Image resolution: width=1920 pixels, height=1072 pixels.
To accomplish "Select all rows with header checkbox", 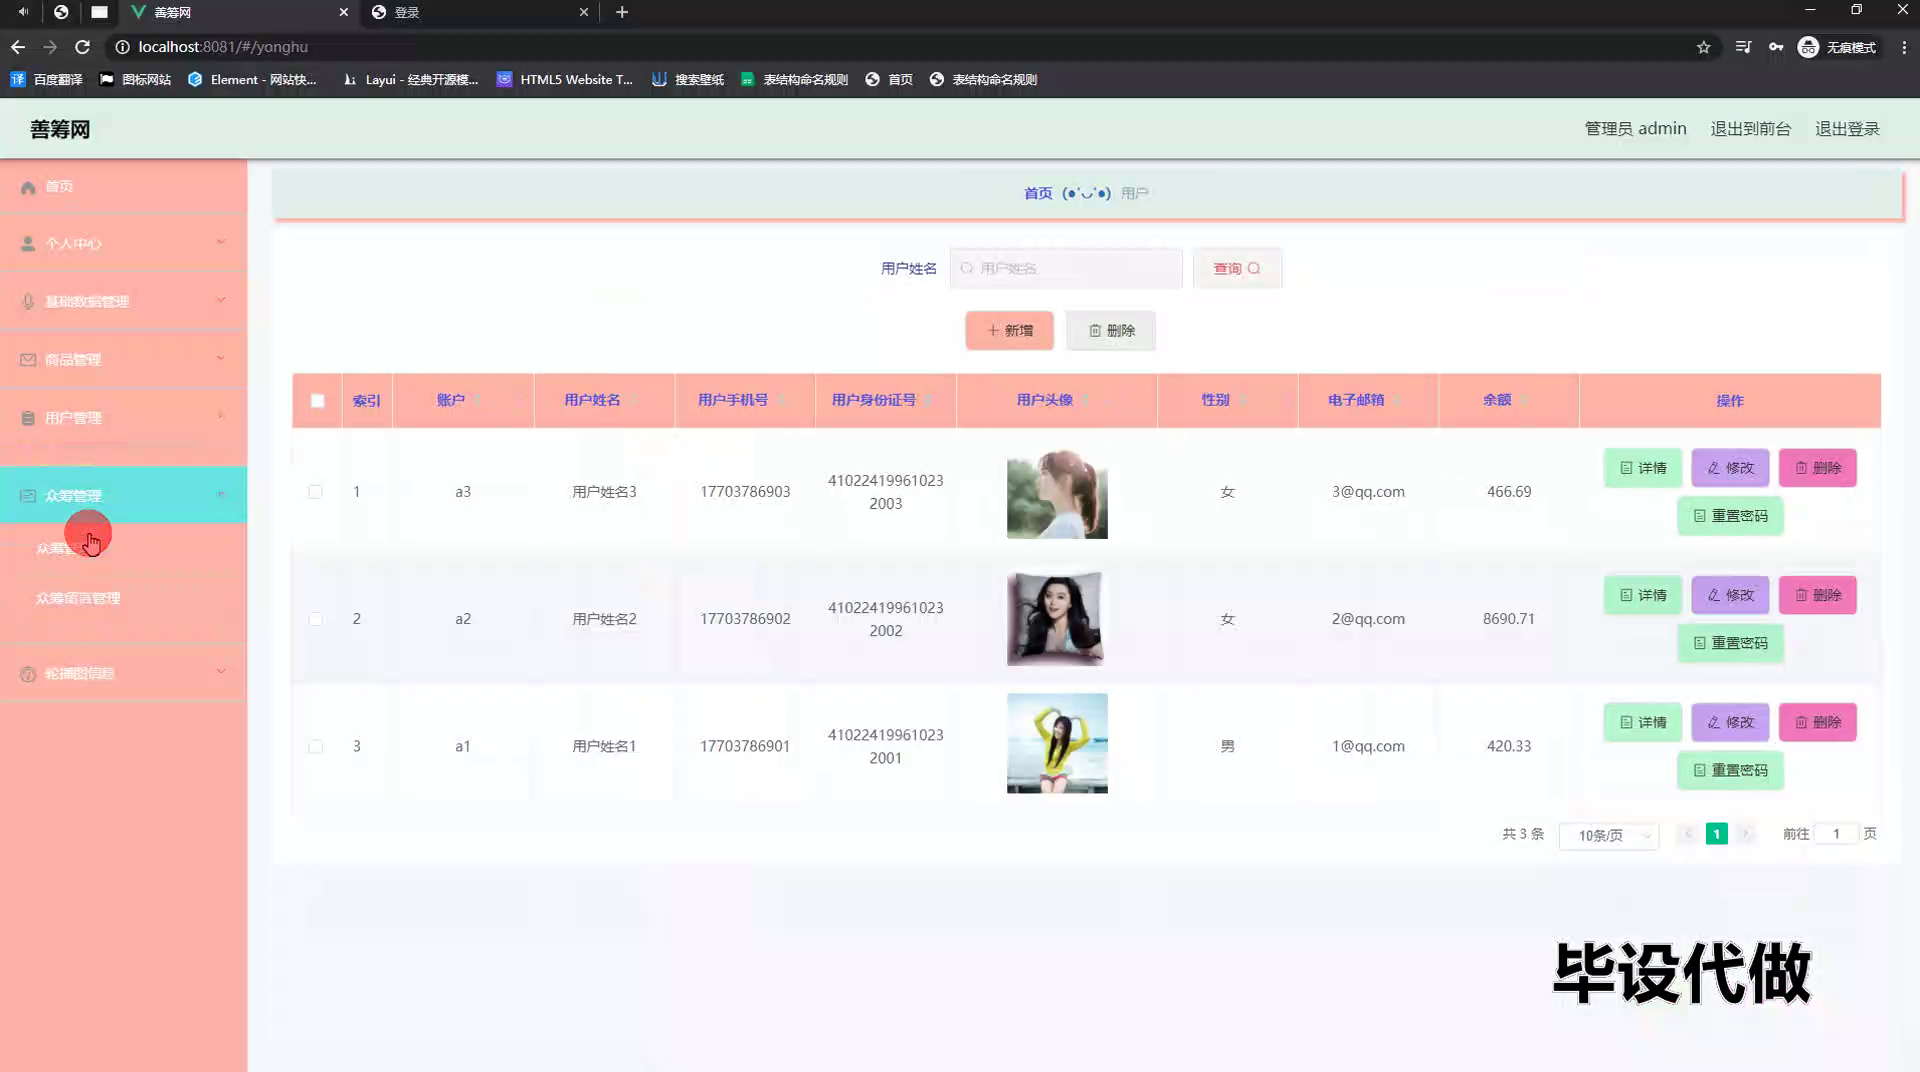I will click(x=317, y=401).
